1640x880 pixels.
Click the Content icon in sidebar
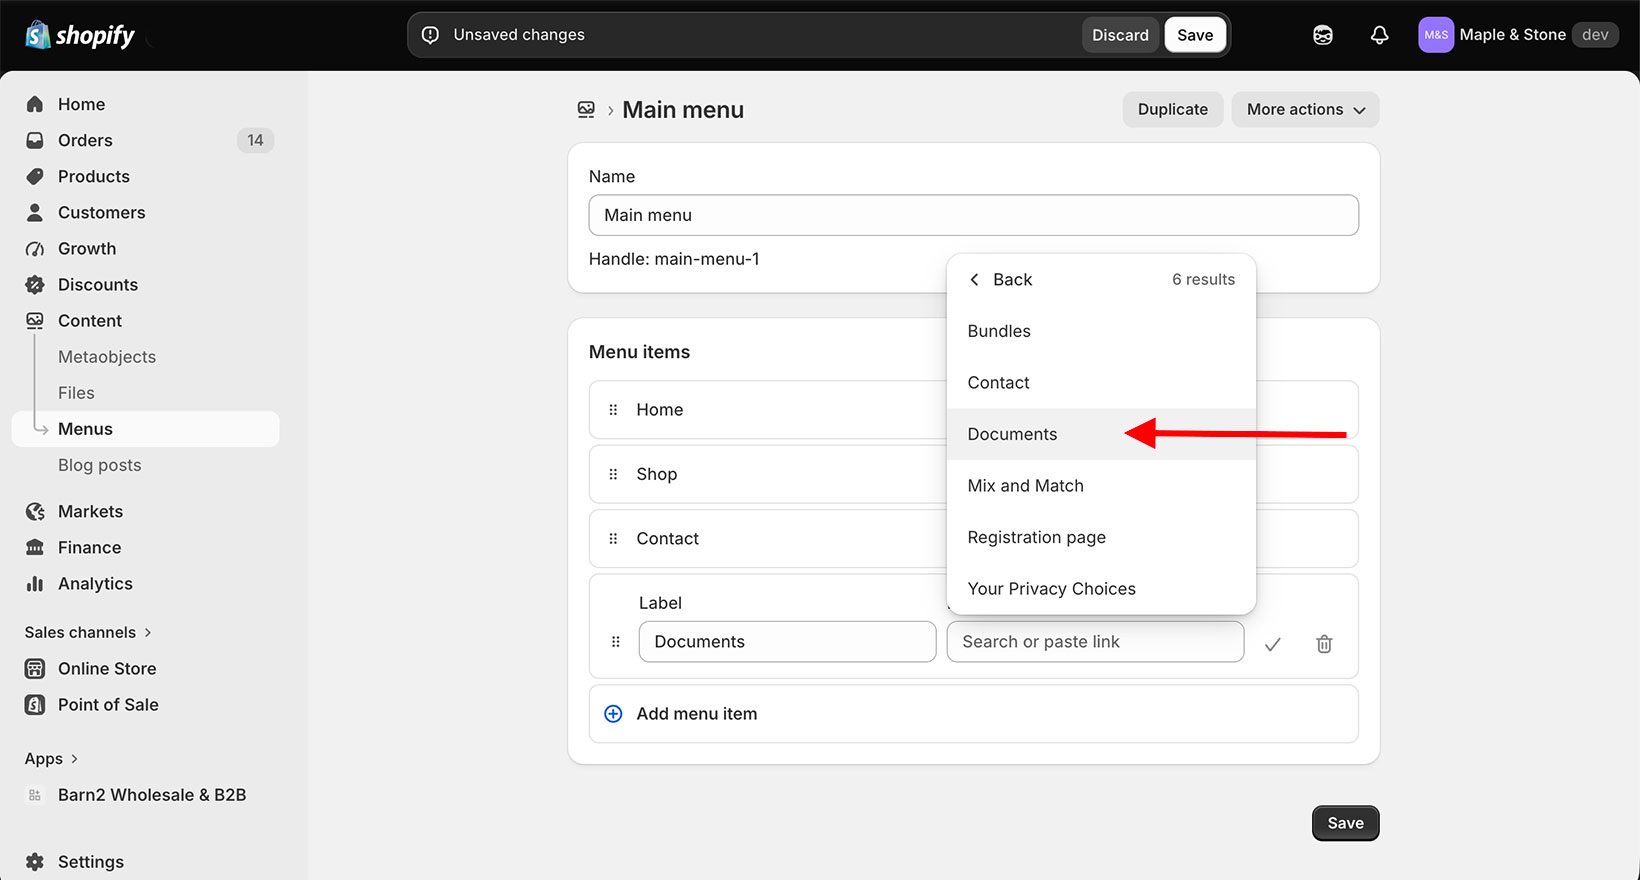pyautogui.click(x=35, y=320)
